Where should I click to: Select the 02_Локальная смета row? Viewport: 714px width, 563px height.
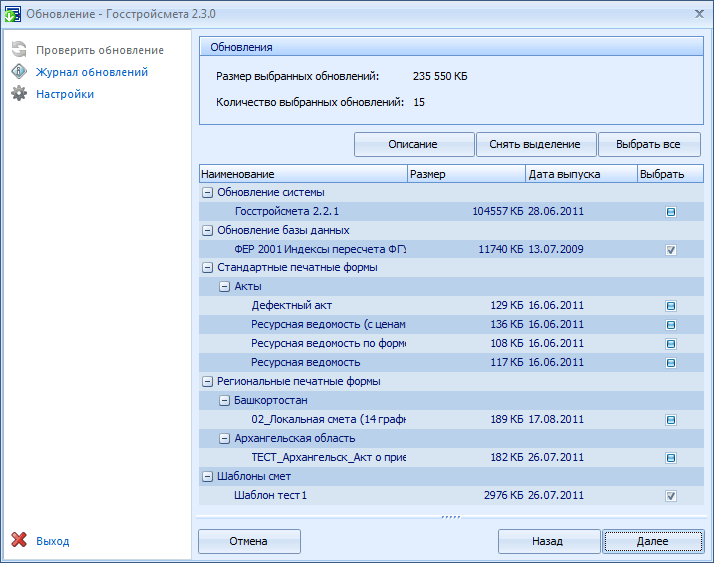pyautogui.click(x=451, y=420)
